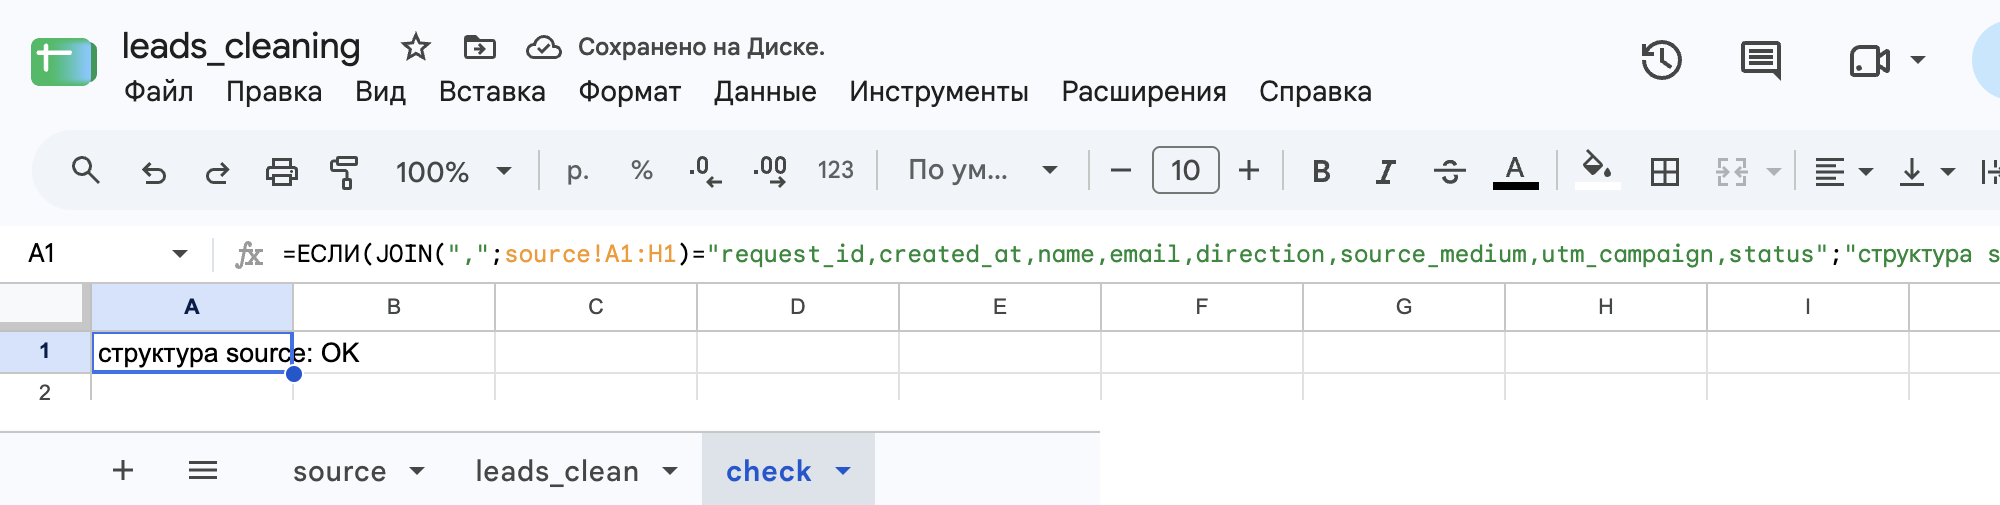The image size is (2000, 505).
Task: Increase decimal places
Action: (x=770, y=171)
